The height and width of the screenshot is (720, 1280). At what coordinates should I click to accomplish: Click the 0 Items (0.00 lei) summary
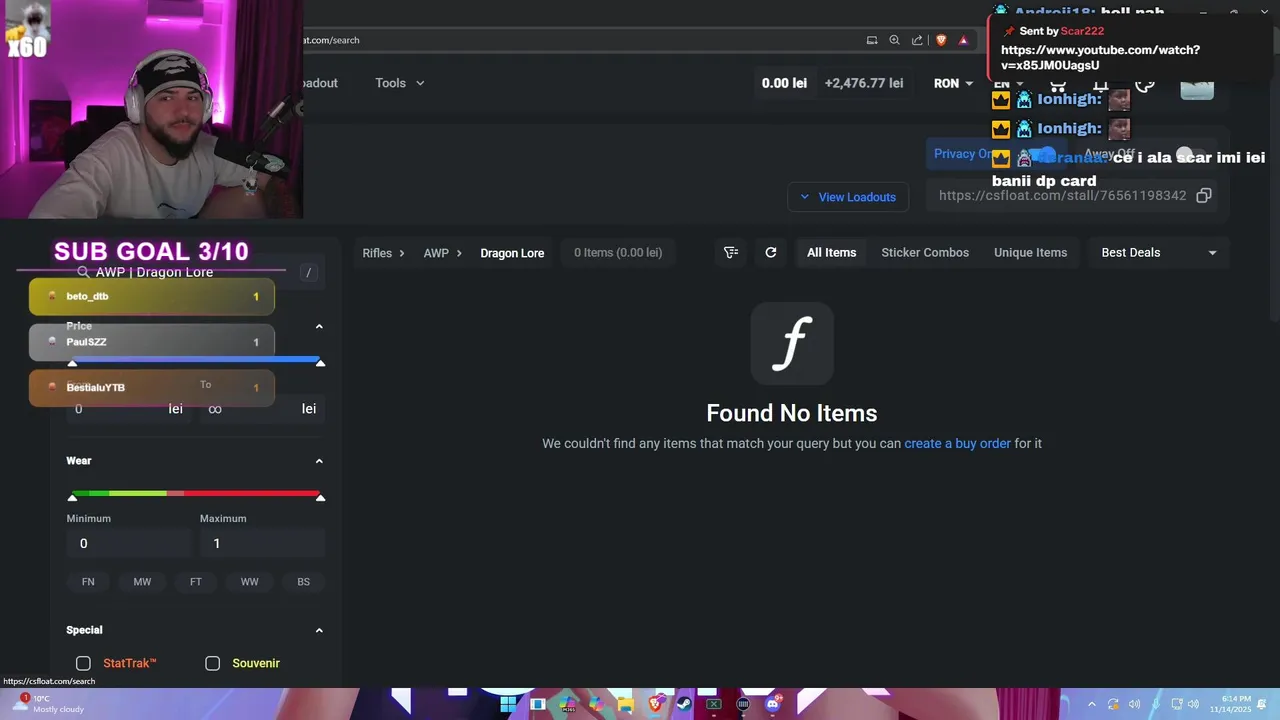tap(618, 253)
